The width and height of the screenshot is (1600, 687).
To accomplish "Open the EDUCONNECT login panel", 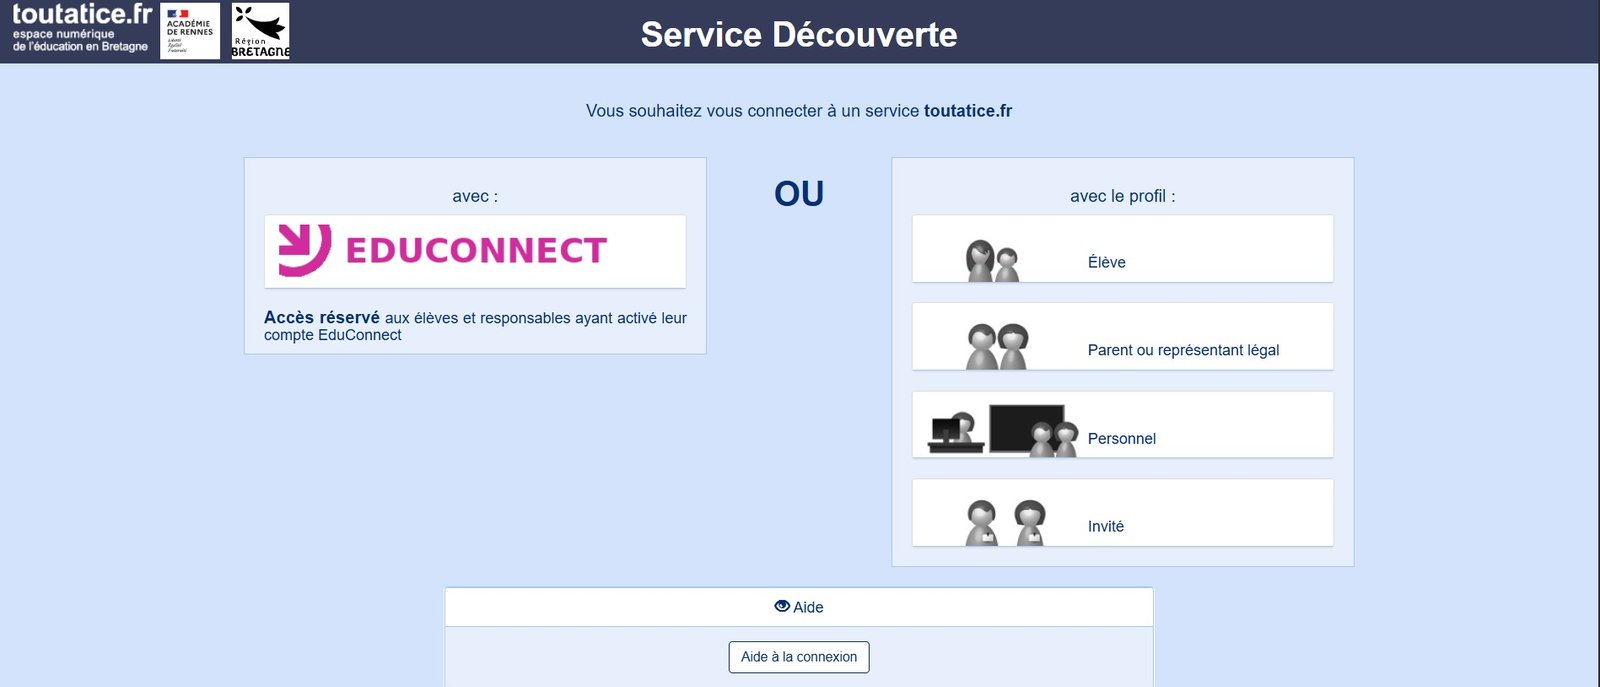I will coord(474,251).
